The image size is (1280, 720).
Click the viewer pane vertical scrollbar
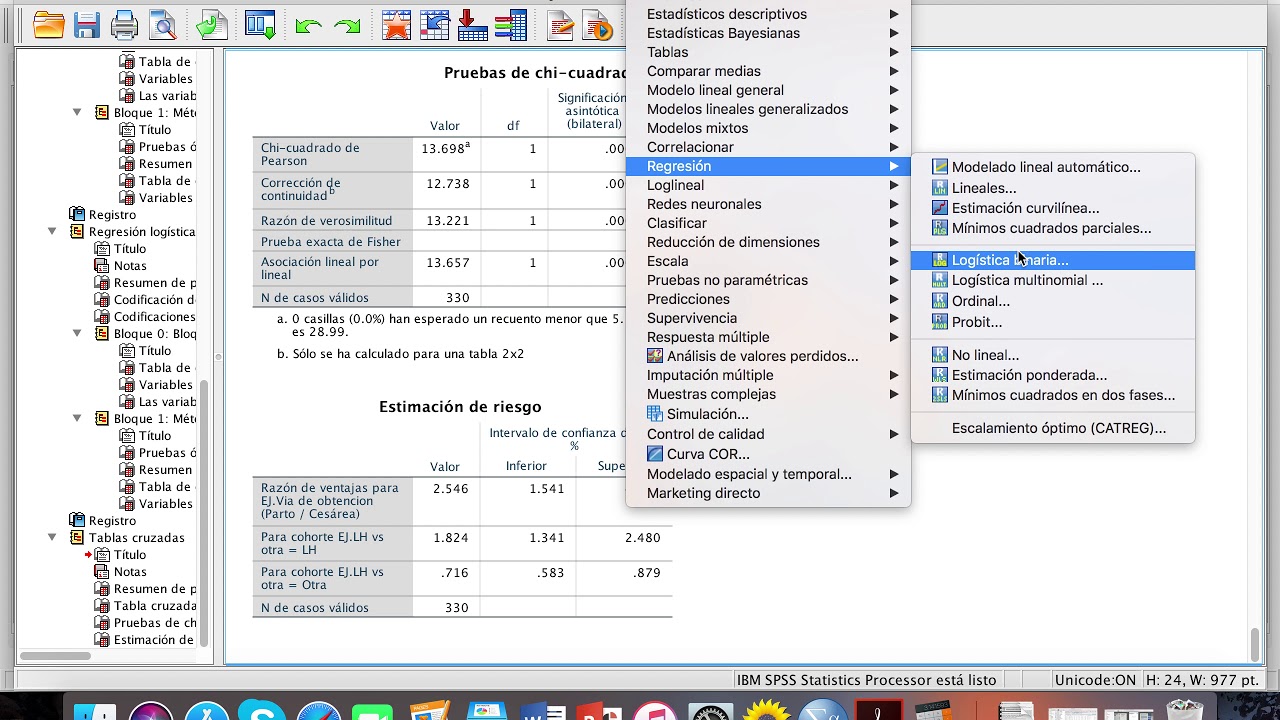1255,644
